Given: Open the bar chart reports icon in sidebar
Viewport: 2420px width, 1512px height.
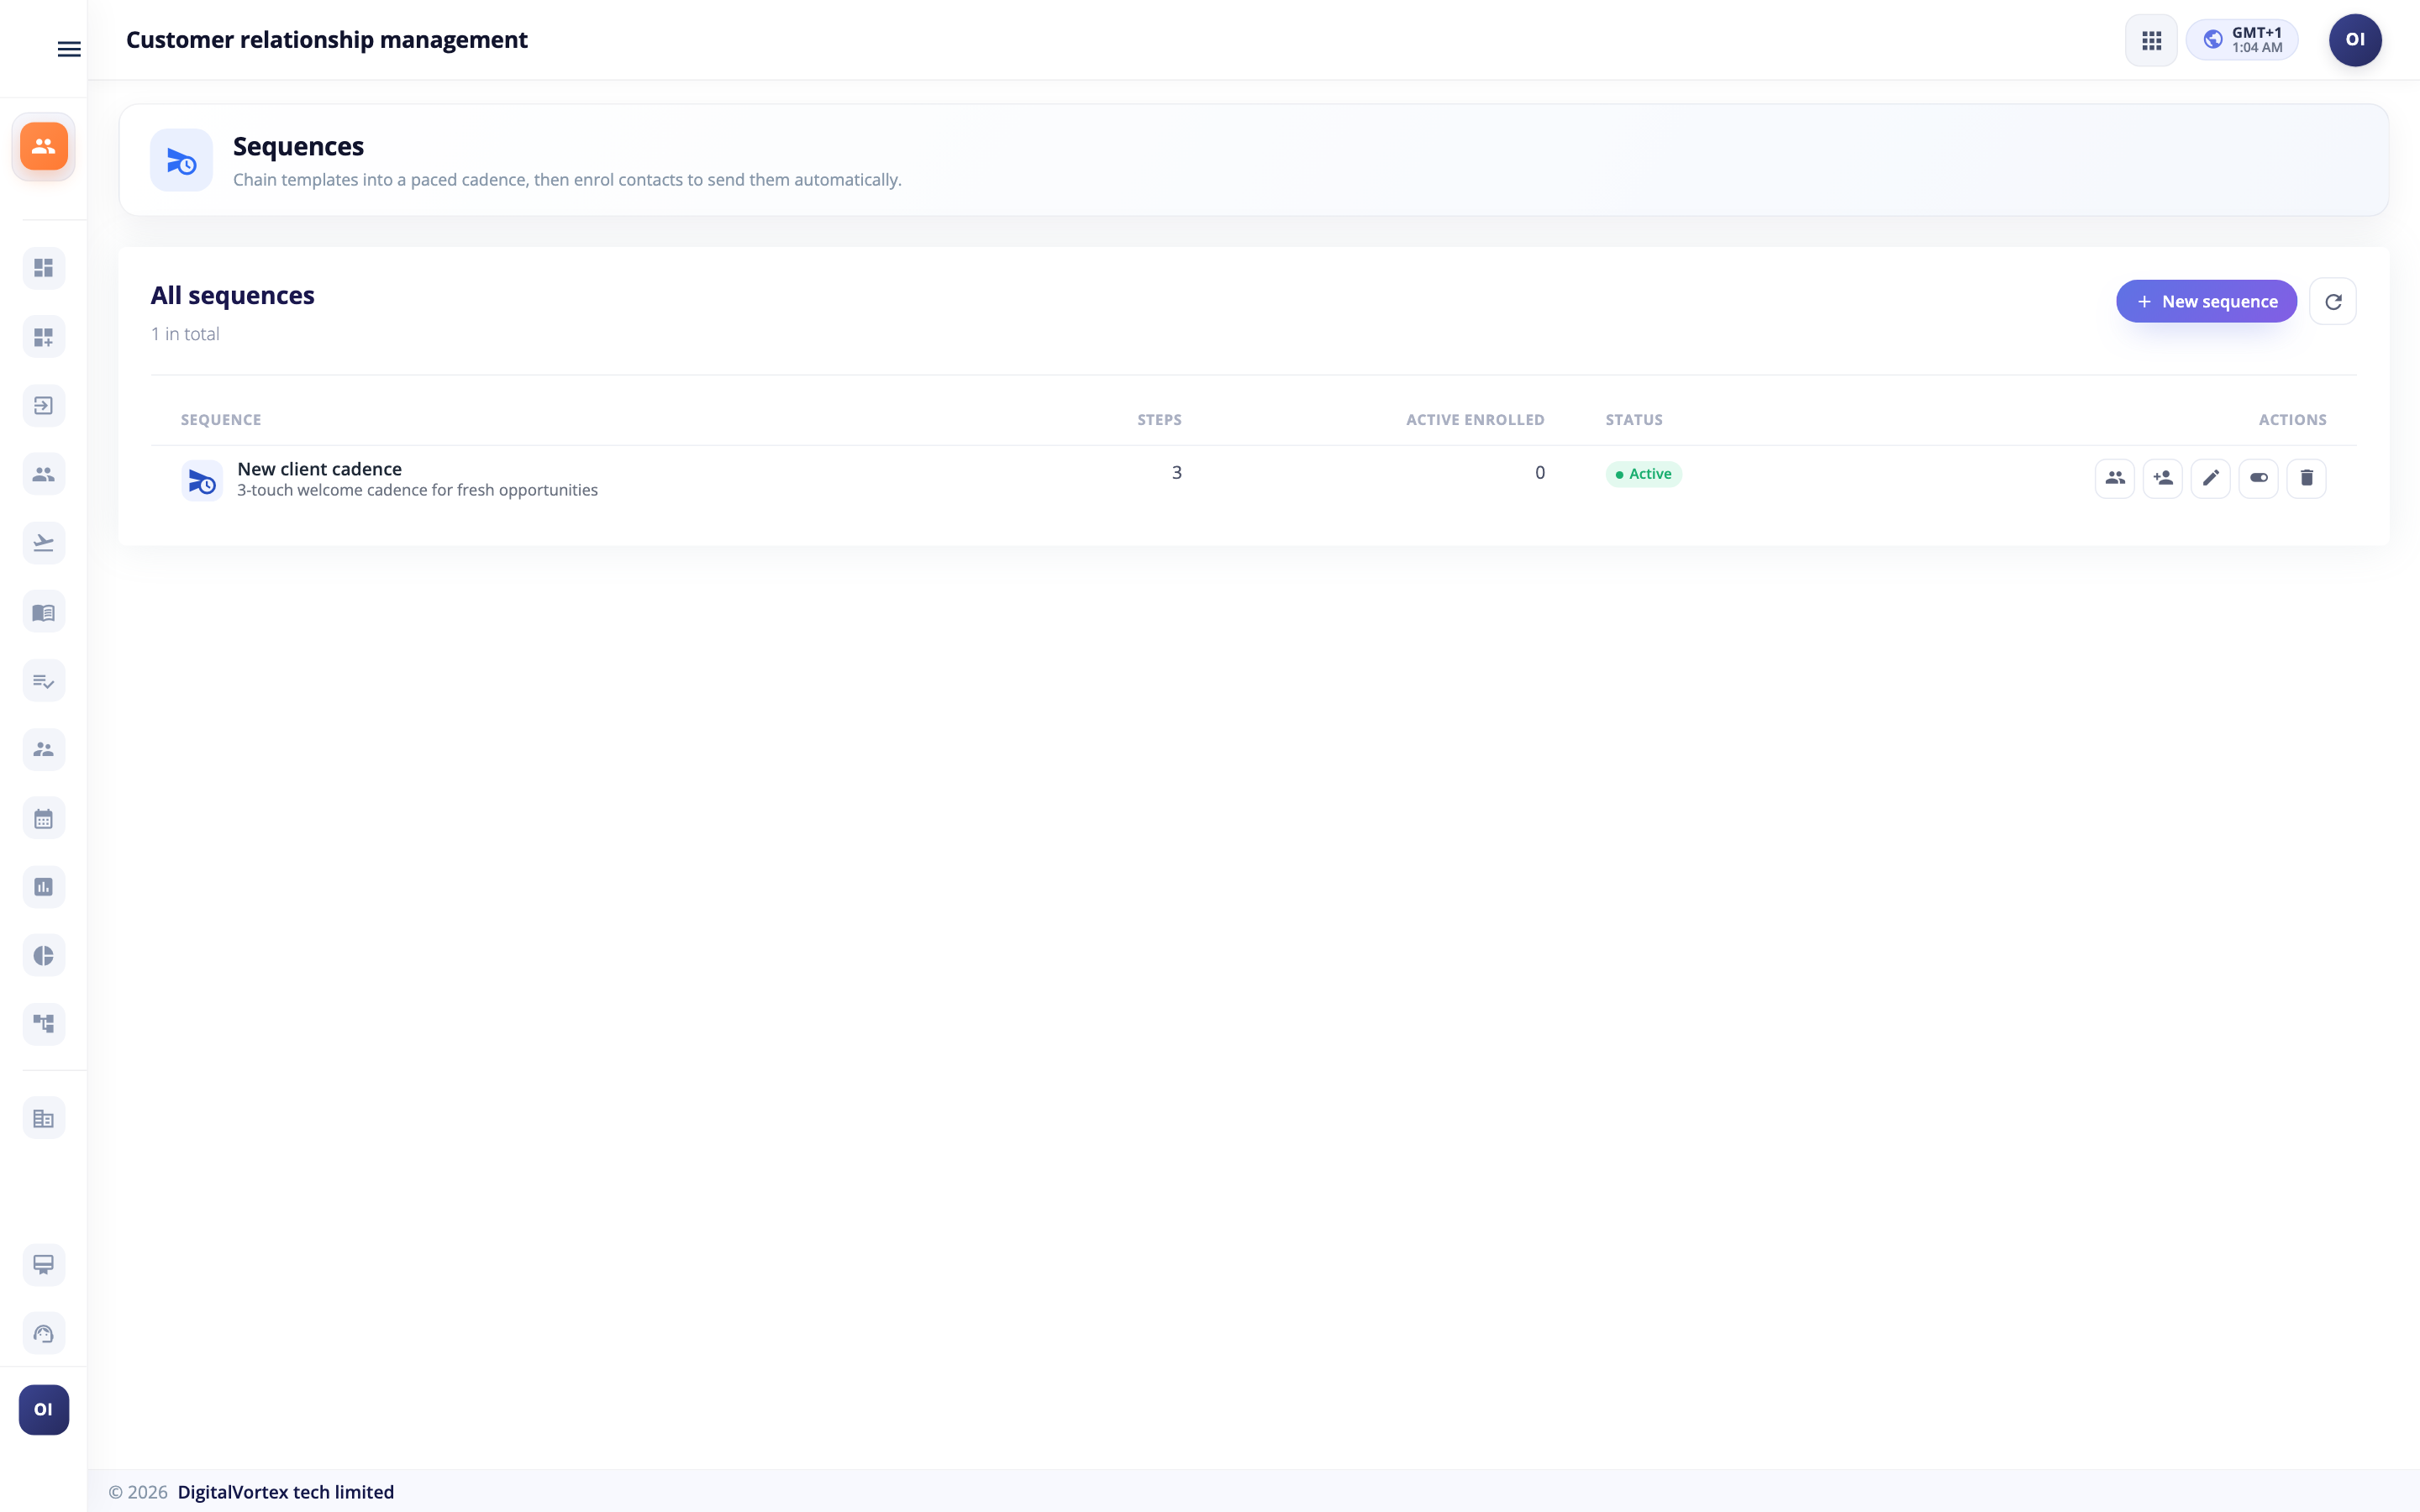Looking at the screenshot, I should 43,887.
